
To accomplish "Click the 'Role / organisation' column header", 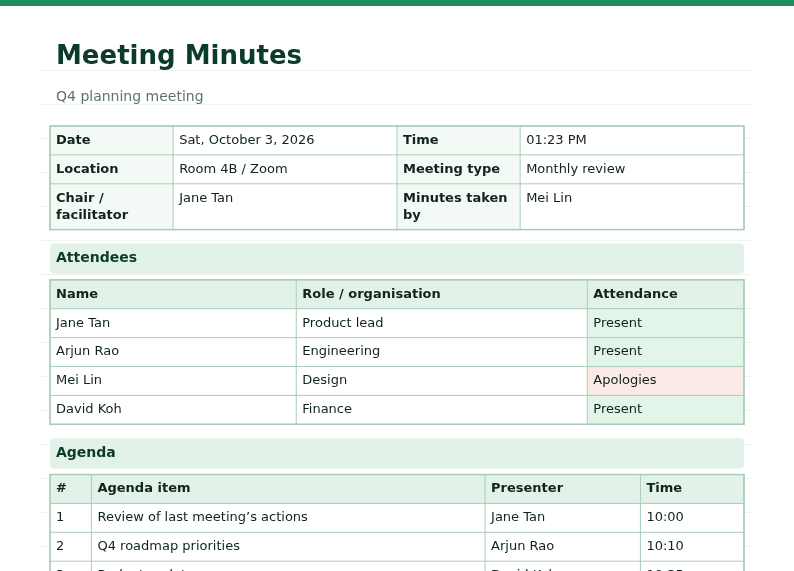I will click(x=442, y=294).
